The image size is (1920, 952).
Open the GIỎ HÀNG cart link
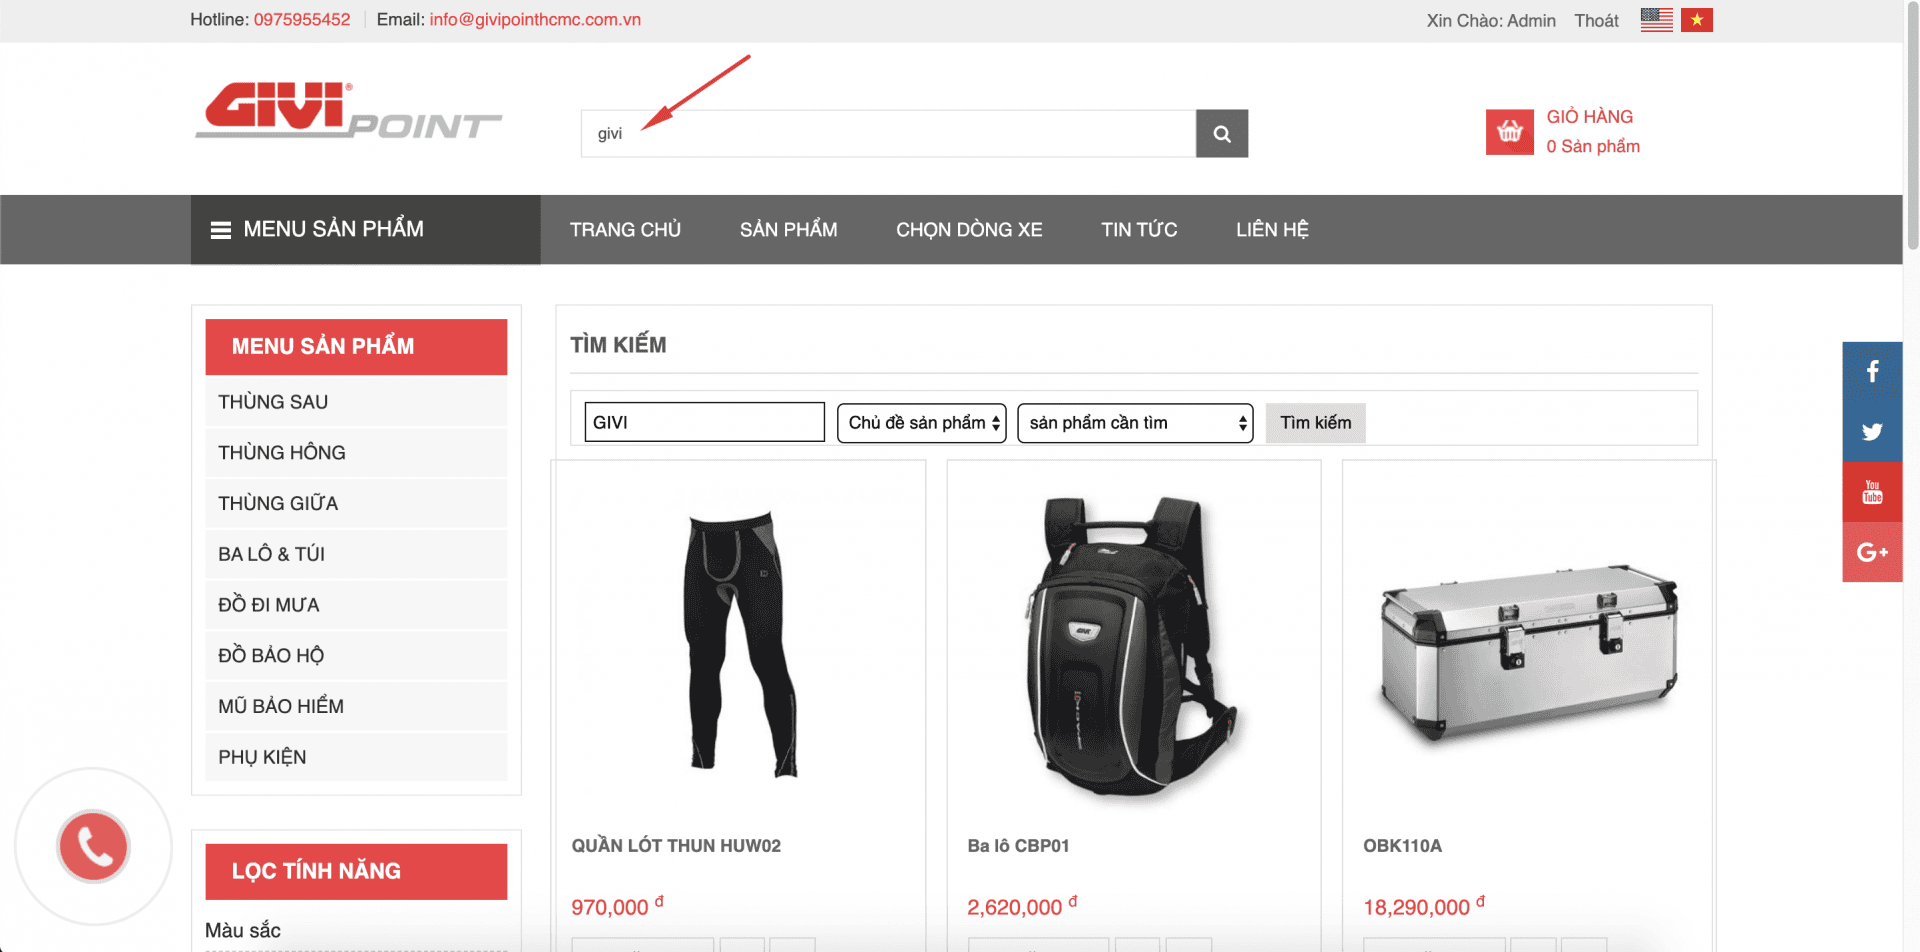coord(1589,117)
